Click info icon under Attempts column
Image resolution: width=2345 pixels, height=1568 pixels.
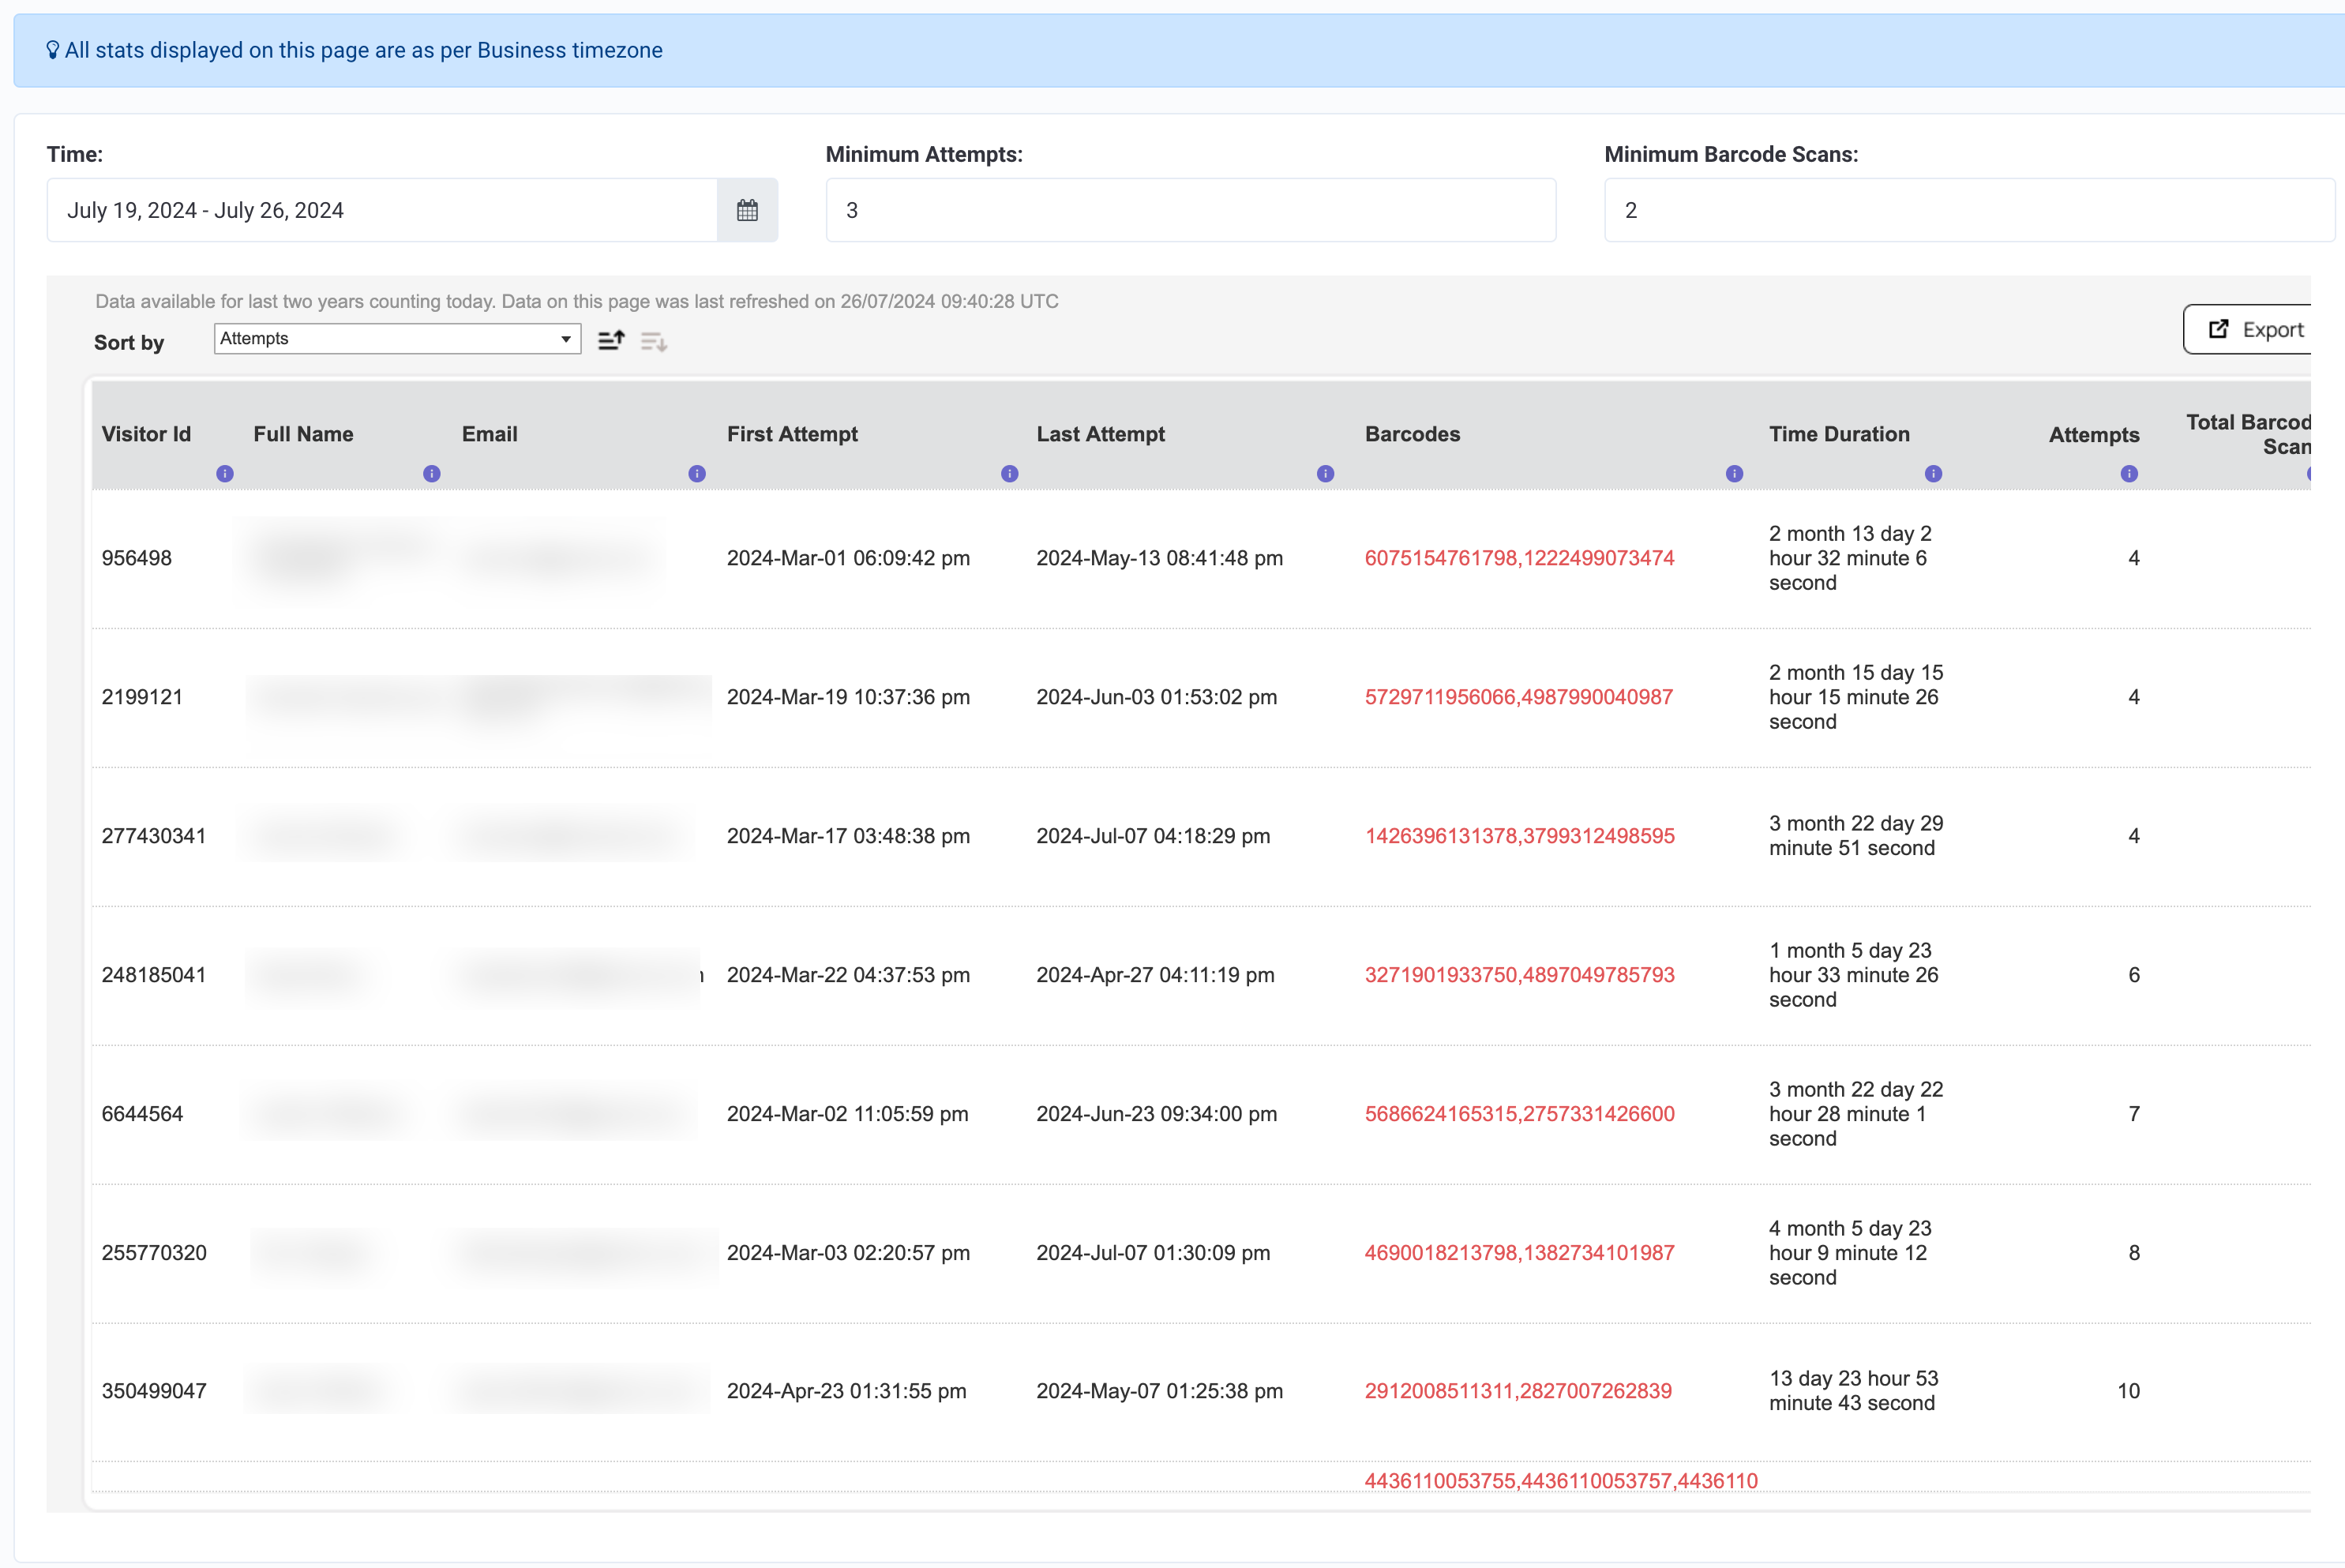[2129, 474]
